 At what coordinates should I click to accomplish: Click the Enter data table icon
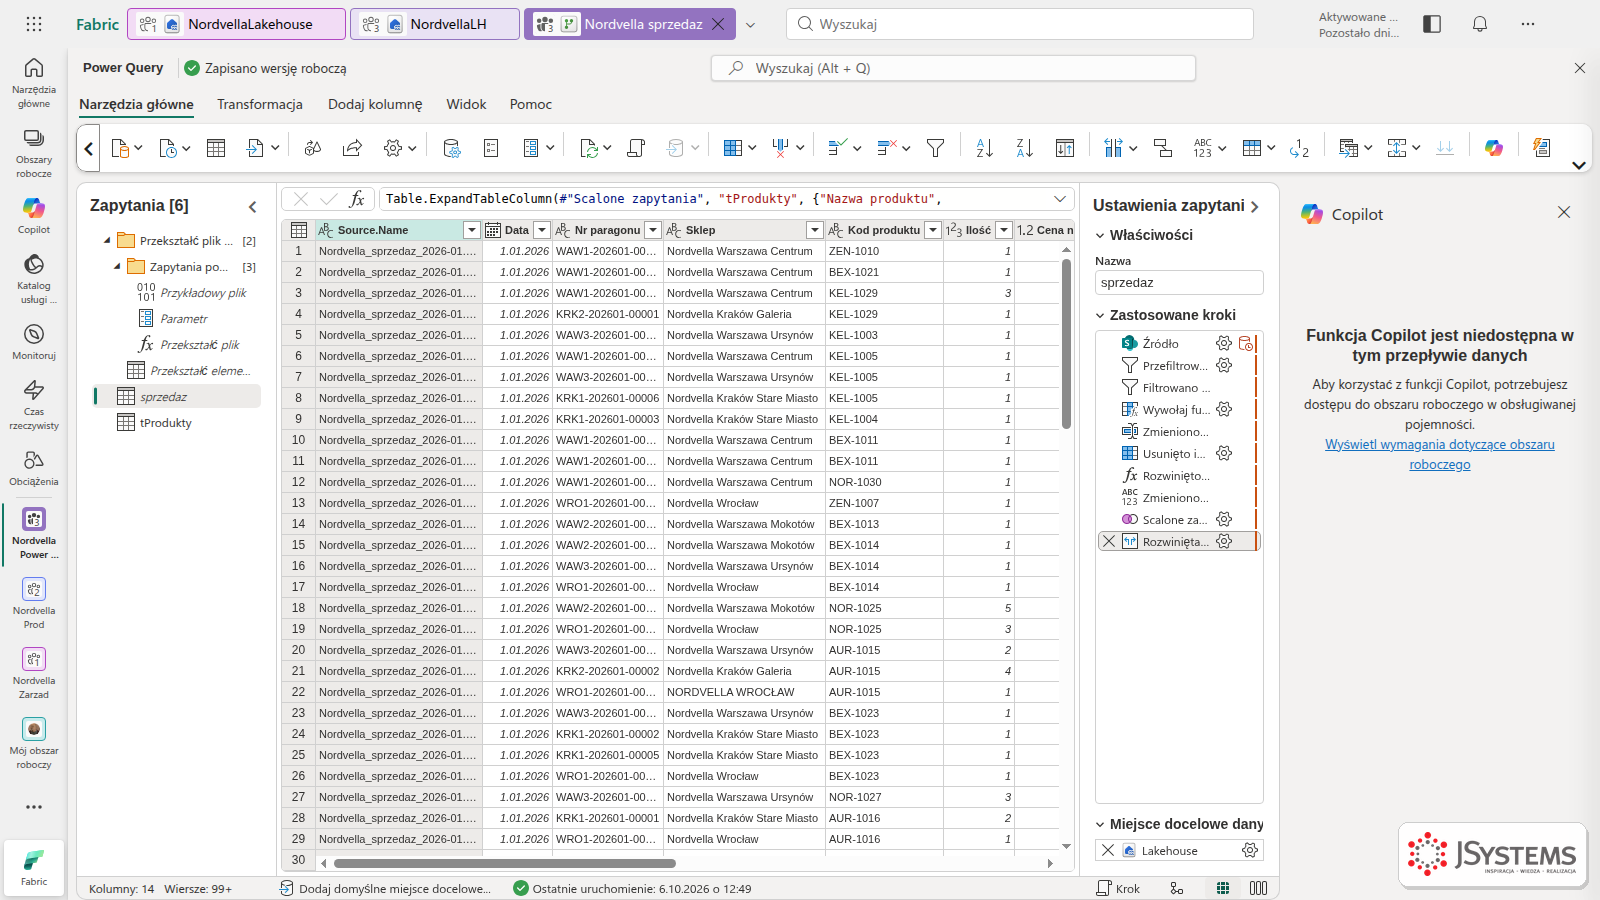point(216,148)
